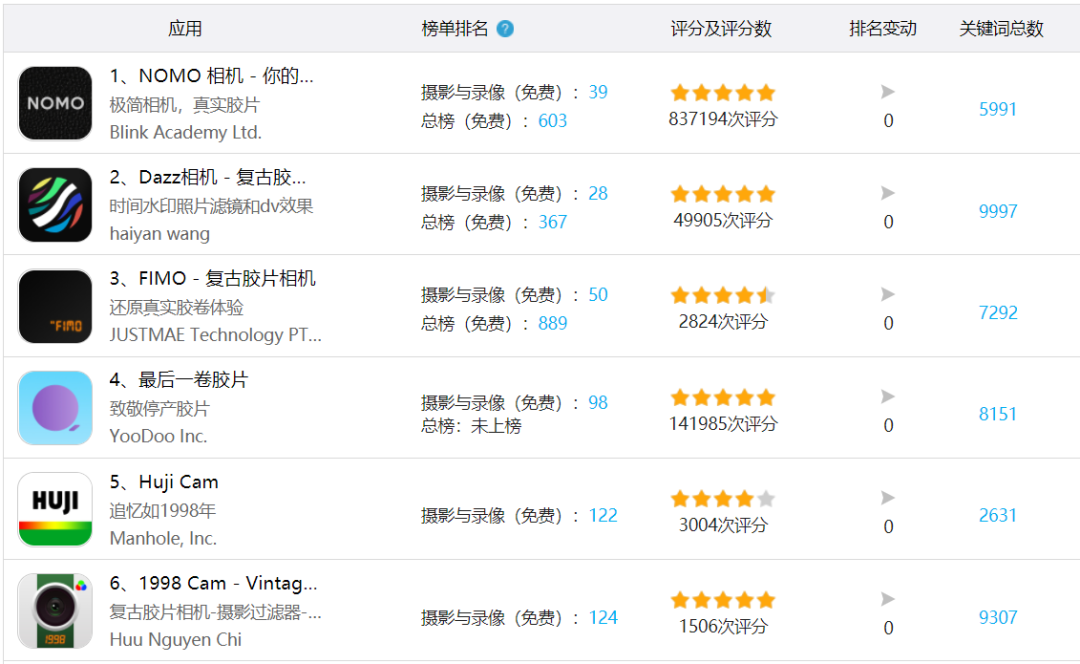Screen dimensions: 1080x664
Task: Click 1998 Cam category rank 124
Action: (603, 617)
